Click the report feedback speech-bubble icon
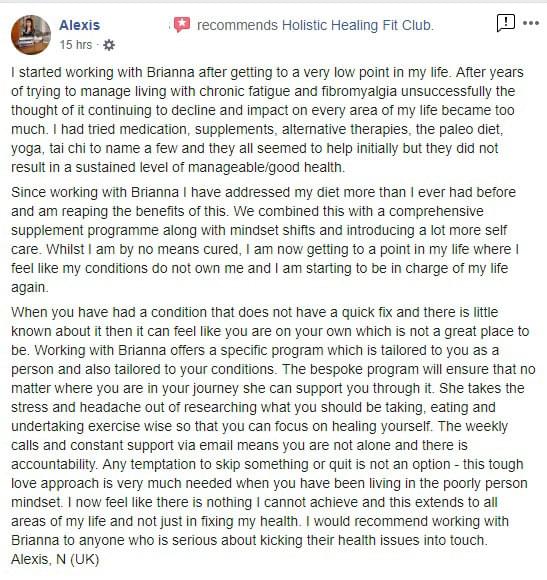This screenshot has height=580, width=547. (506, 23)
